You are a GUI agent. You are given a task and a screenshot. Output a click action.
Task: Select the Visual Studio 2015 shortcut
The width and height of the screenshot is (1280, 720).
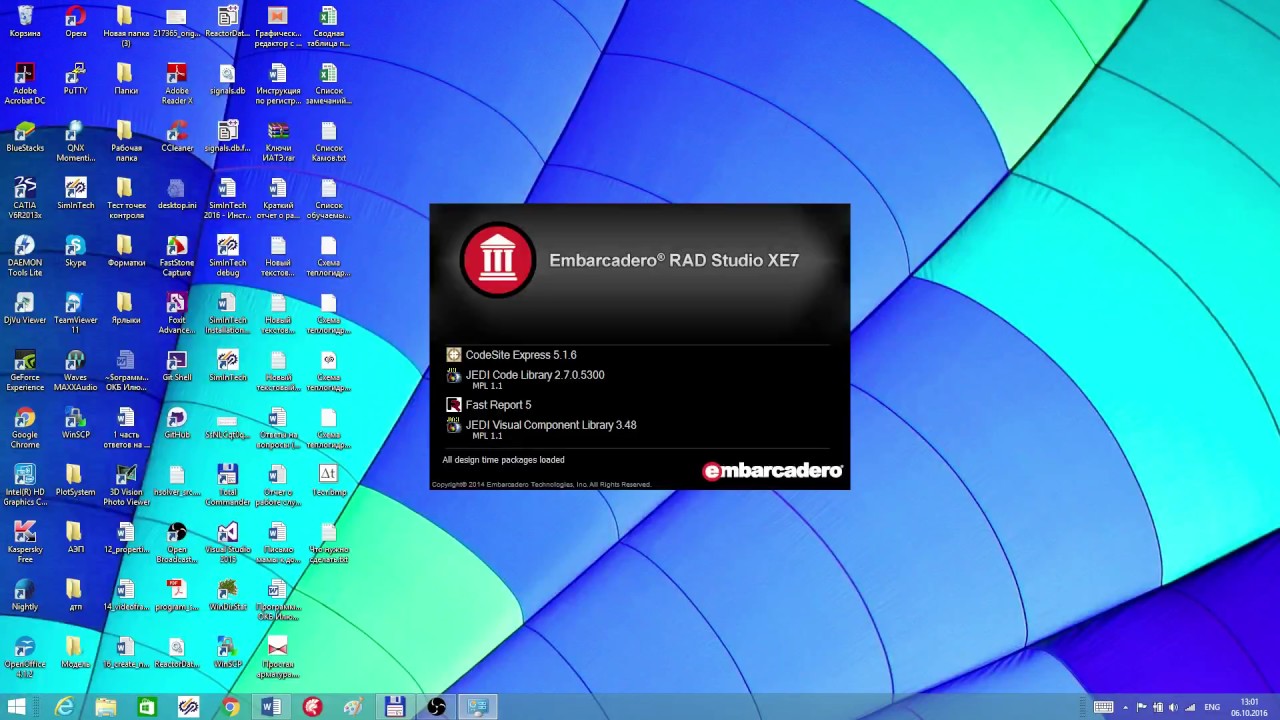pos(228,542)
